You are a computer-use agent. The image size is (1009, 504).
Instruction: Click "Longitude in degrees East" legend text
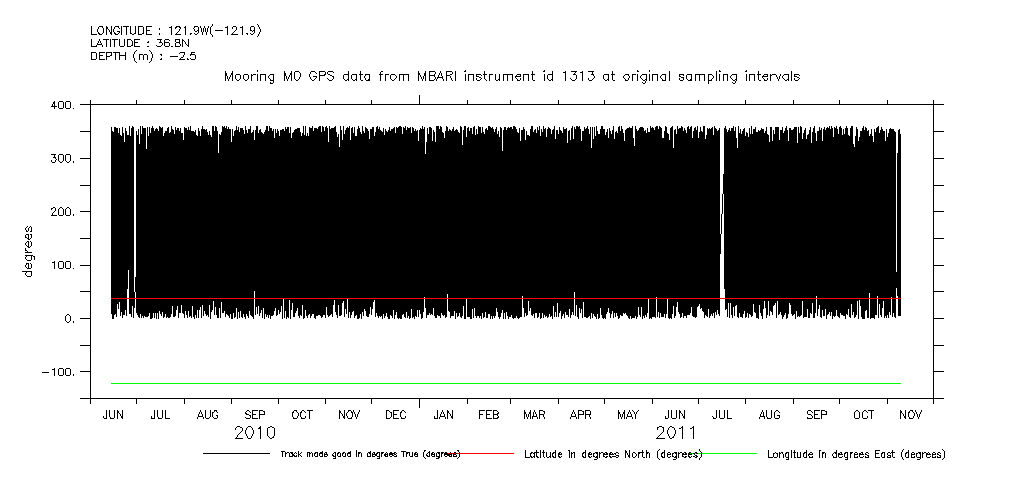(855, 454)
